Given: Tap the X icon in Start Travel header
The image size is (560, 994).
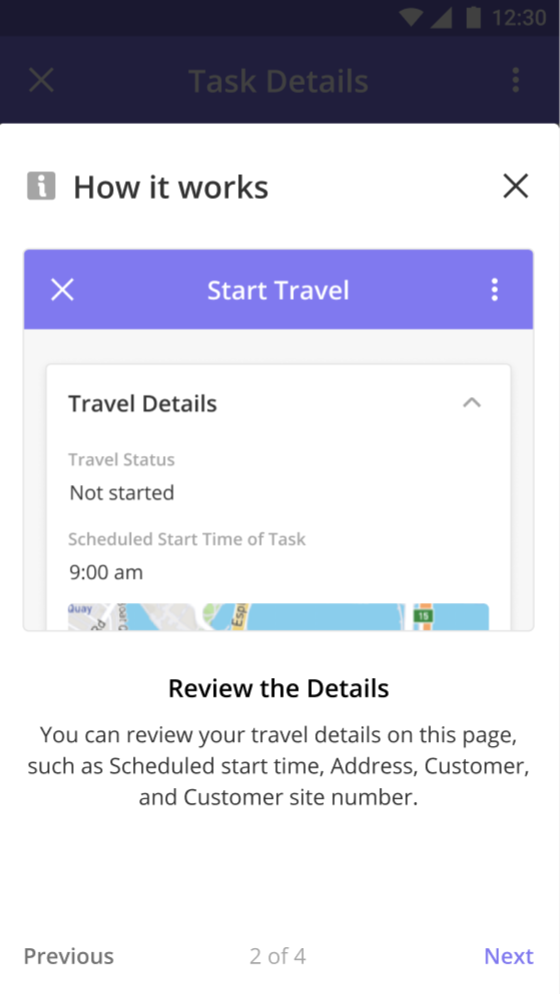Looking at the screenshot, I should [62, 290].
